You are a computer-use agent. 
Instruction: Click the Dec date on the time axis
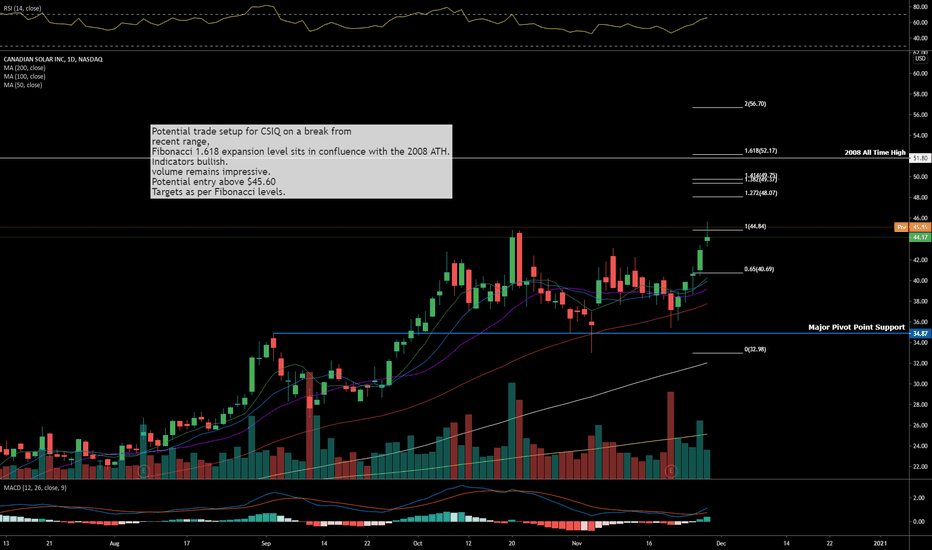click(x=721, y=543)
